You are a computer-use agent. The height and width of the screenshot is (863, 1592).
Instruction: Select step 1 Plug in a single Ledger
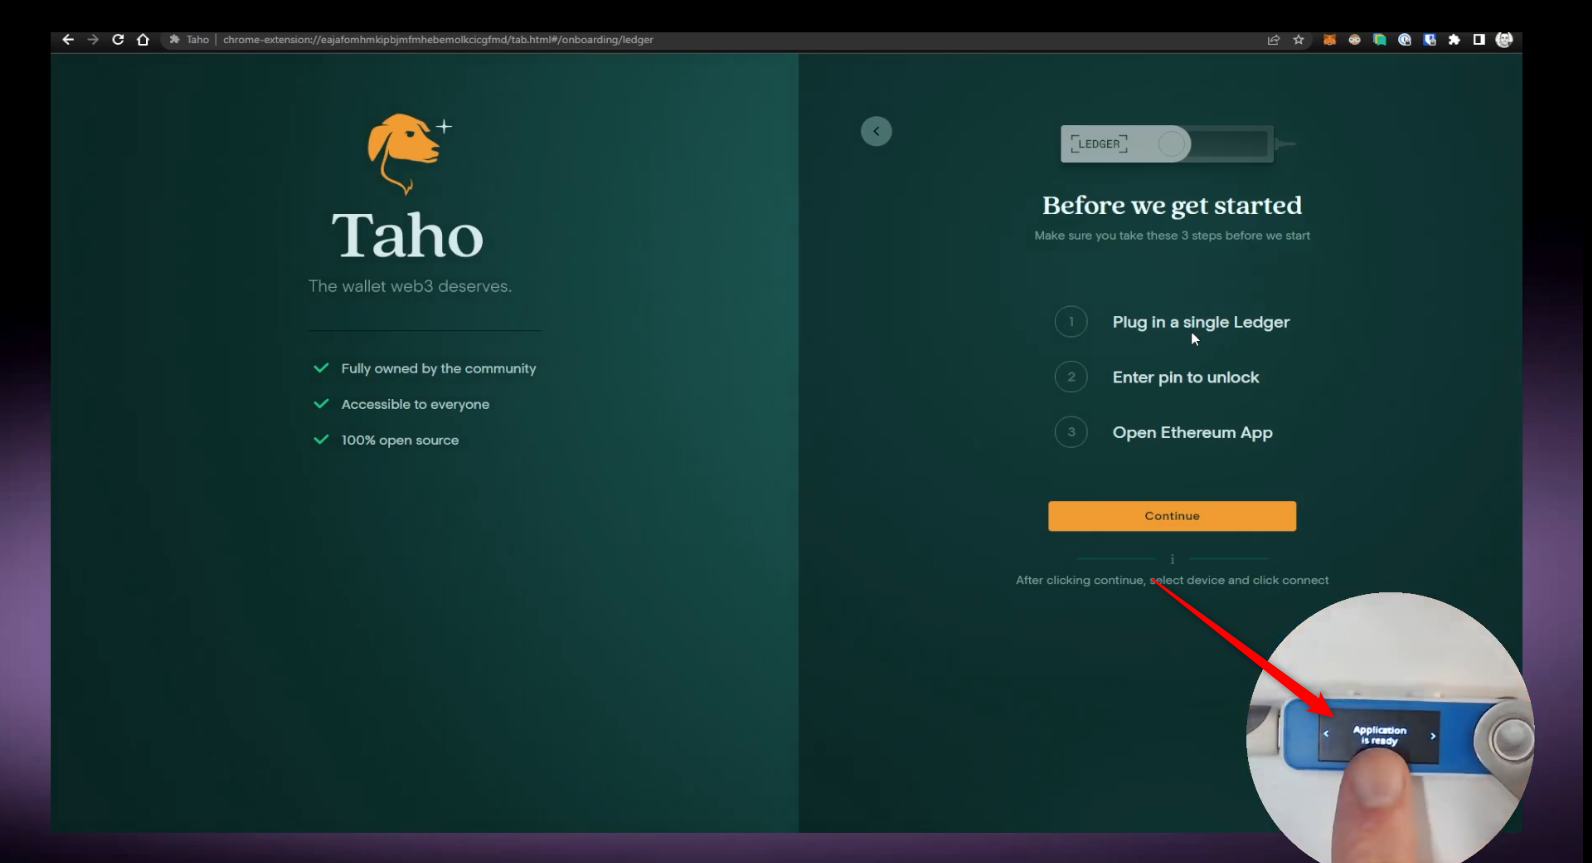1200,322
